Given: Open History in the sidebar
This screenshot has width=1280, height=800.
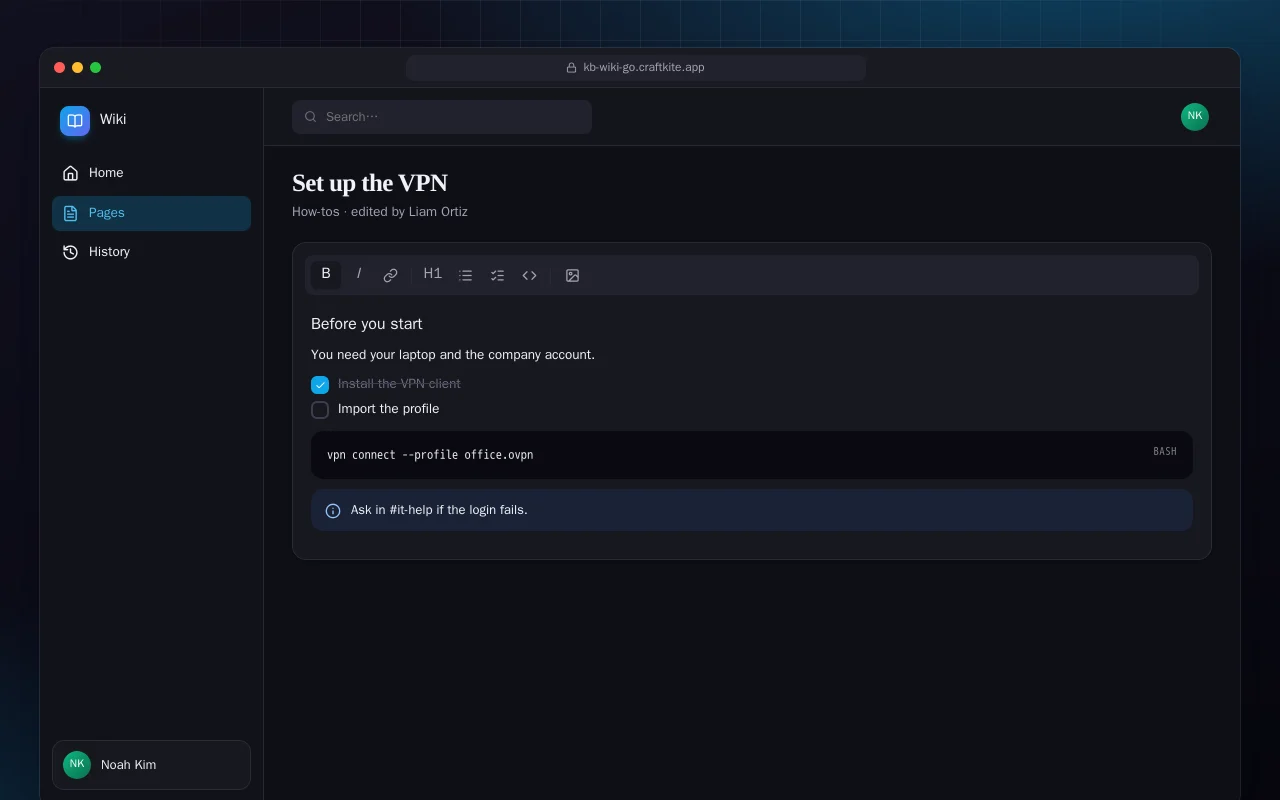Looking at the screenshot, I should [x=151, y=252].
